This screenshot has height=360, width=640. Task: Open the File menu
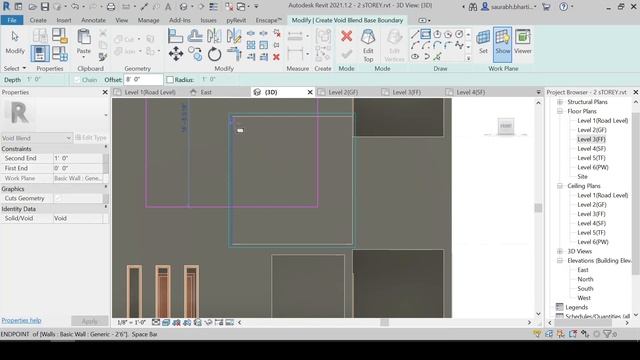[12, 20]
